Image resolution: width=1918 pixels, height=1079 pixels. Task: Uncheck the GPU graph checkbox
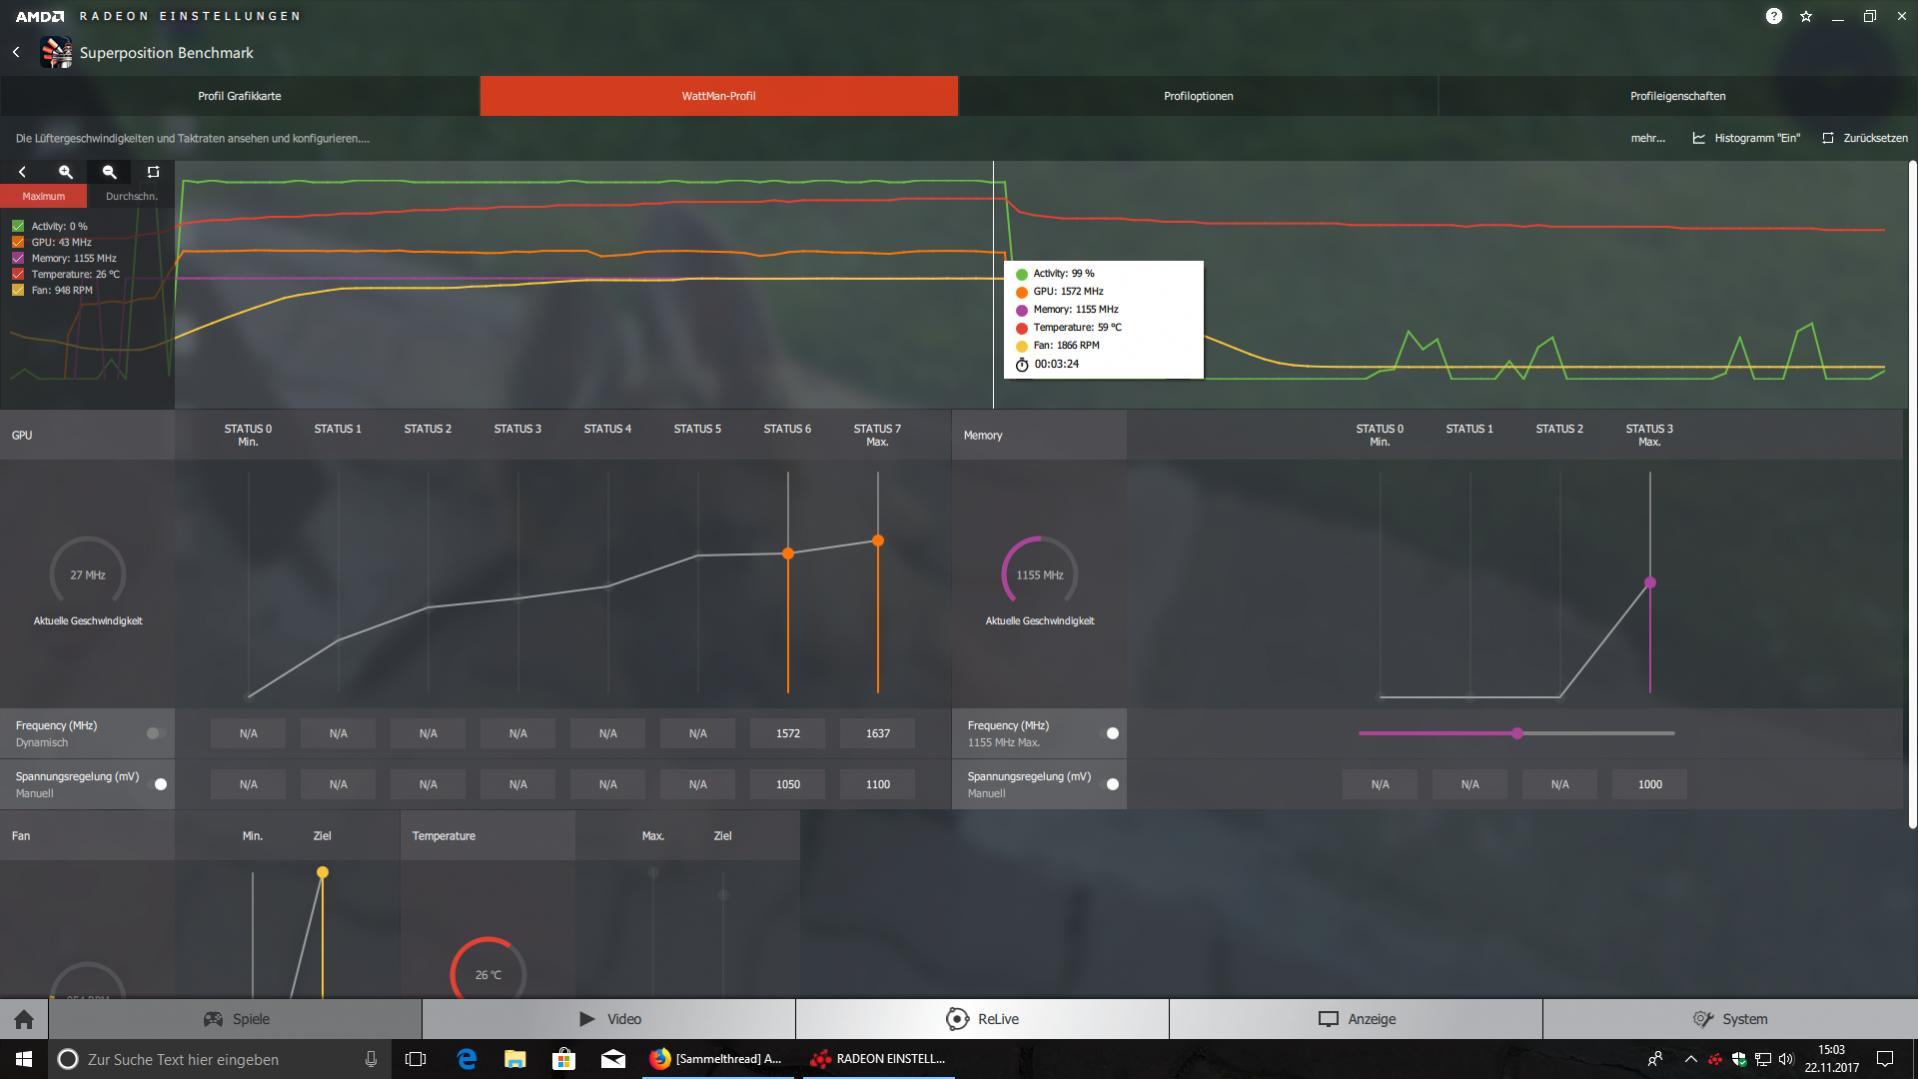point(18,242)
